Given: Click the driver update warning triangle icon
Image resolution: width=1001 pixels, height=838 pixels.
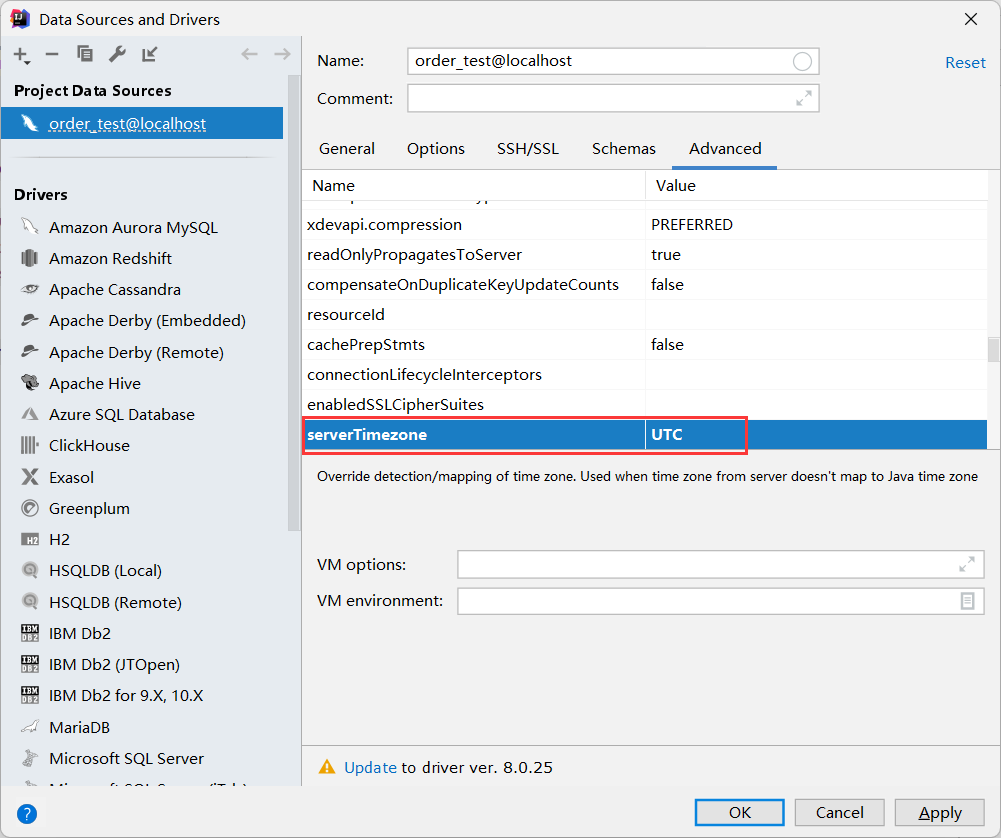Looking at the screenshot, I should [327, 767].
